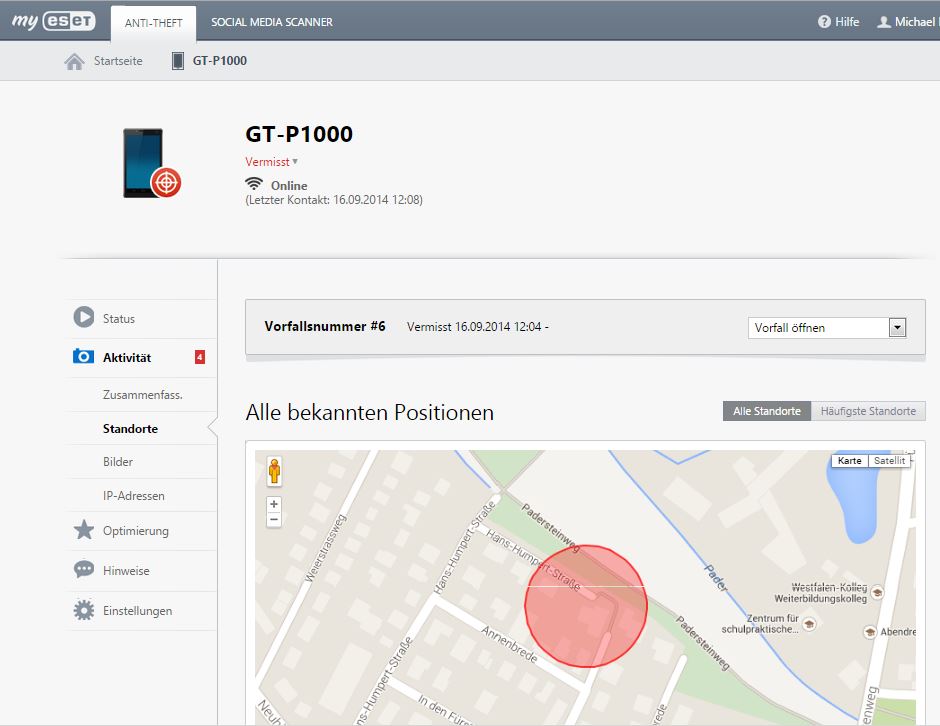This screenshot has width=940, height=726.
Task: Open the Michael account menu
Action: click(x=916, y=22)
